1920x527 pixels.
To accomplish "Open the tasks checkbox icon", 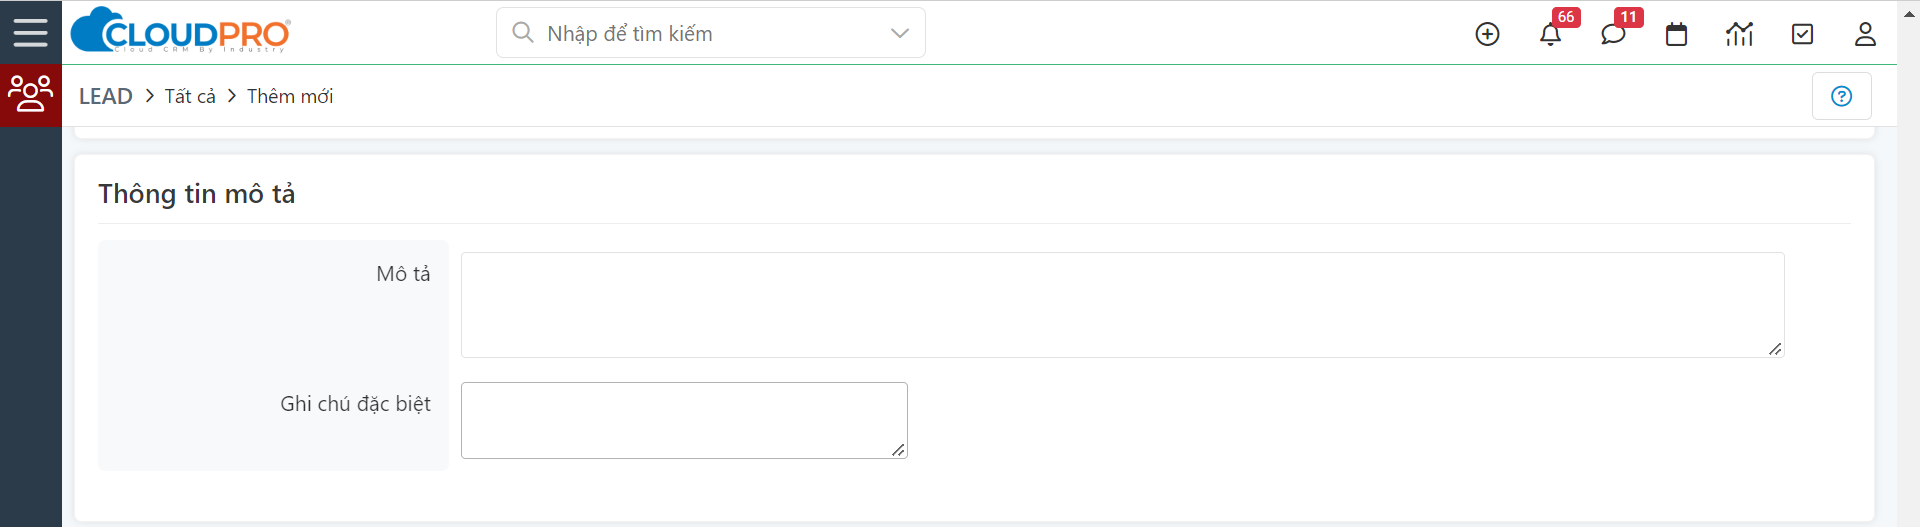I will tap(1802, 34).
